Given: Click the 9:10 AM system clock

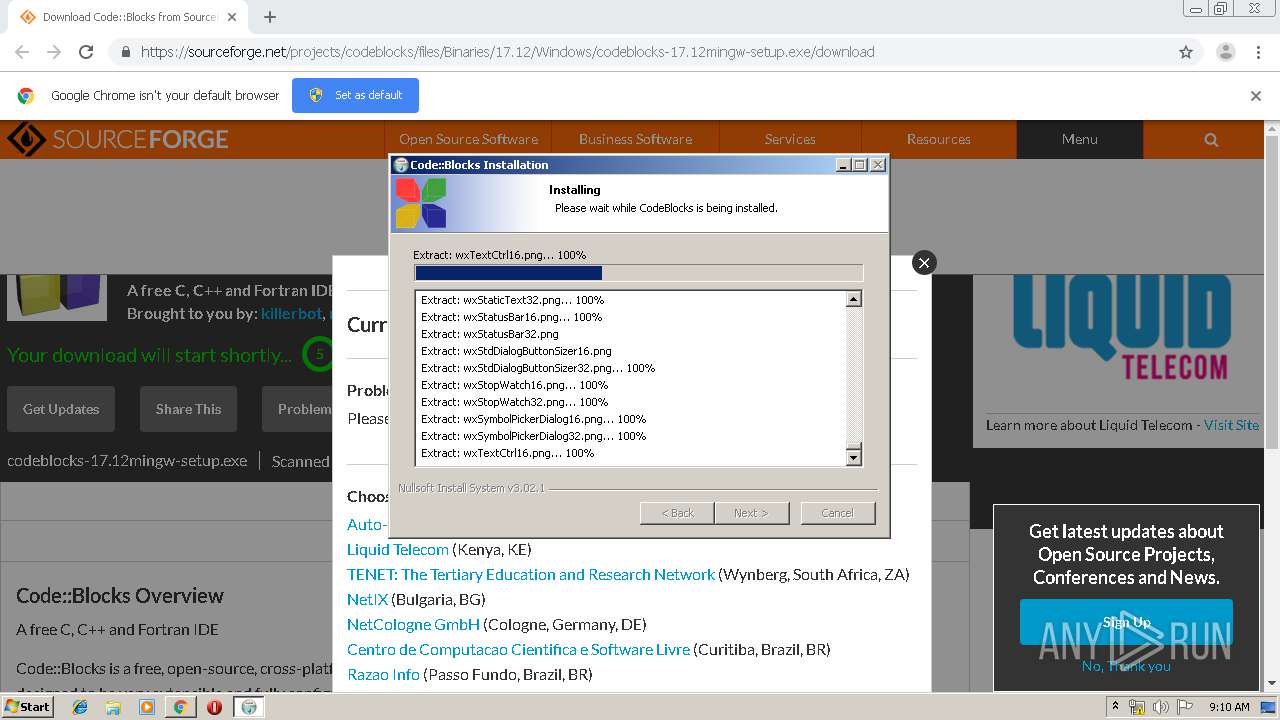Looking at the screenshot, I should tap(1229, 707).
